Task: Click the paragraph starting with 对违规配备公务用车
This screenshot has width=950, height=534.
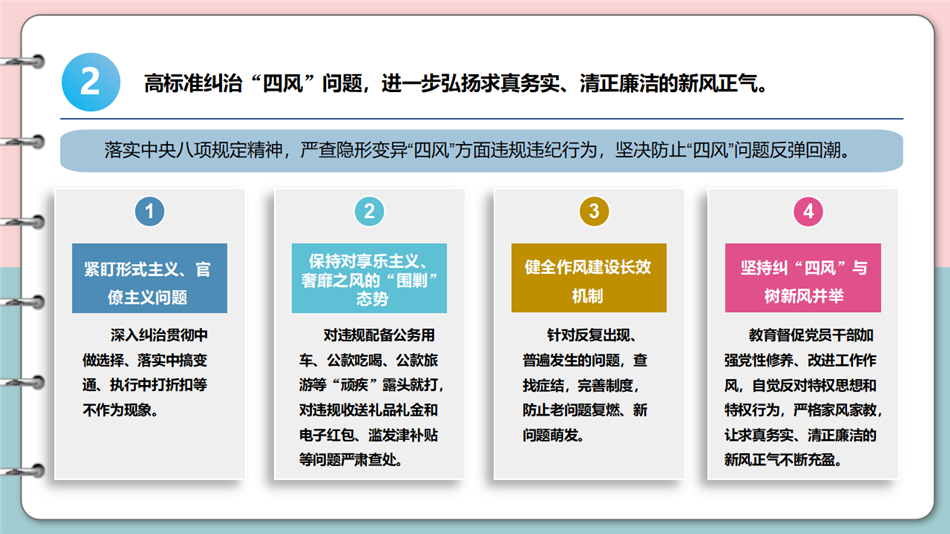Action: click(369, 397)
